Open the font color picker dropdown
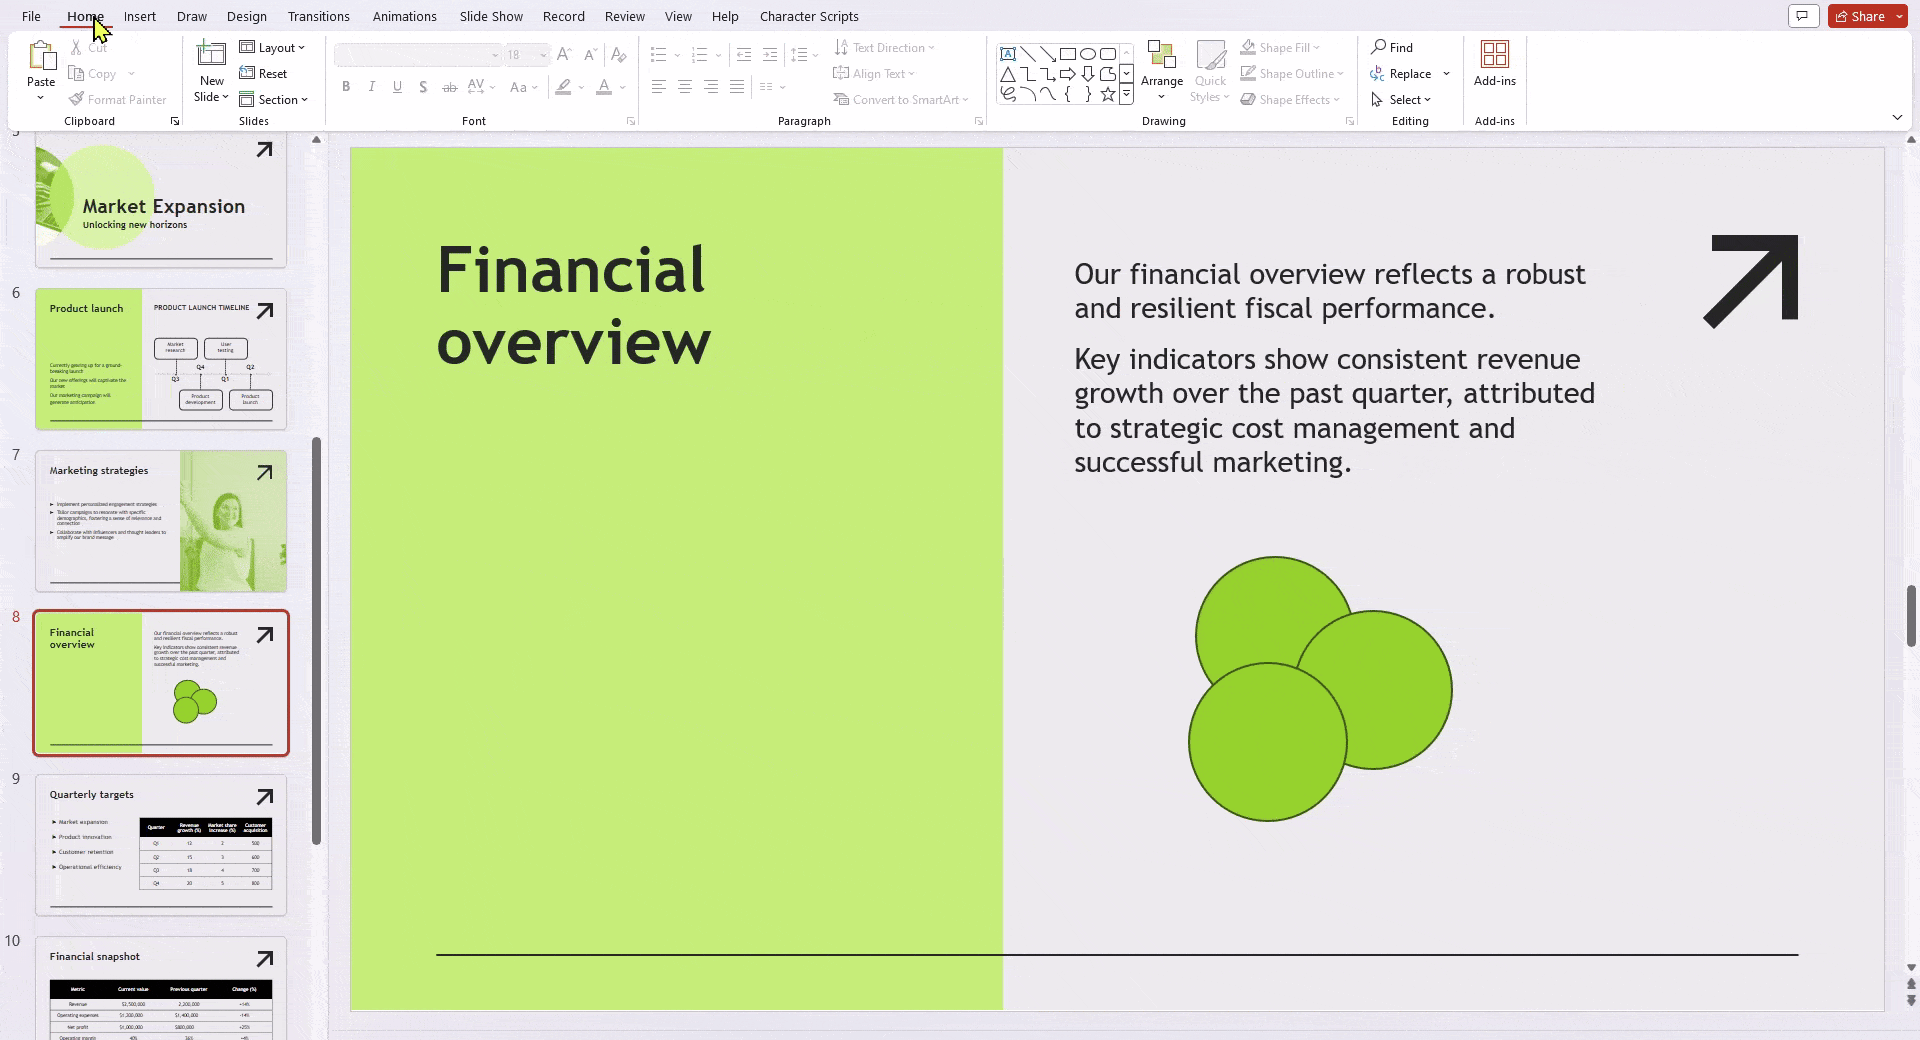1920x1040 pixels. click(x=621, y=88)
